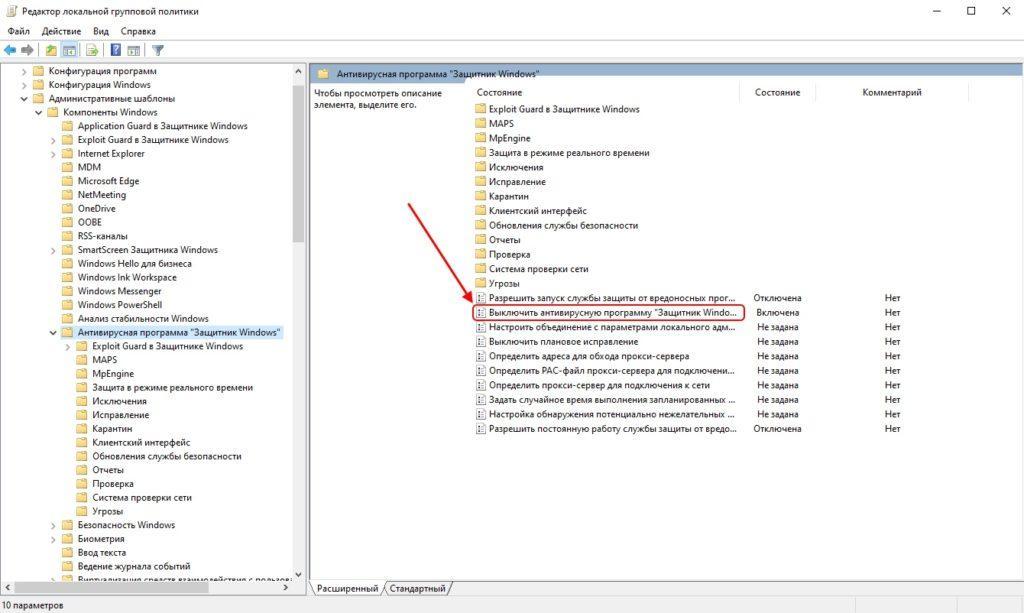Click the folder icon beside Биометрия
Image resolution: width=1024 pixels, height=613 pixels.
pos(67,539)
